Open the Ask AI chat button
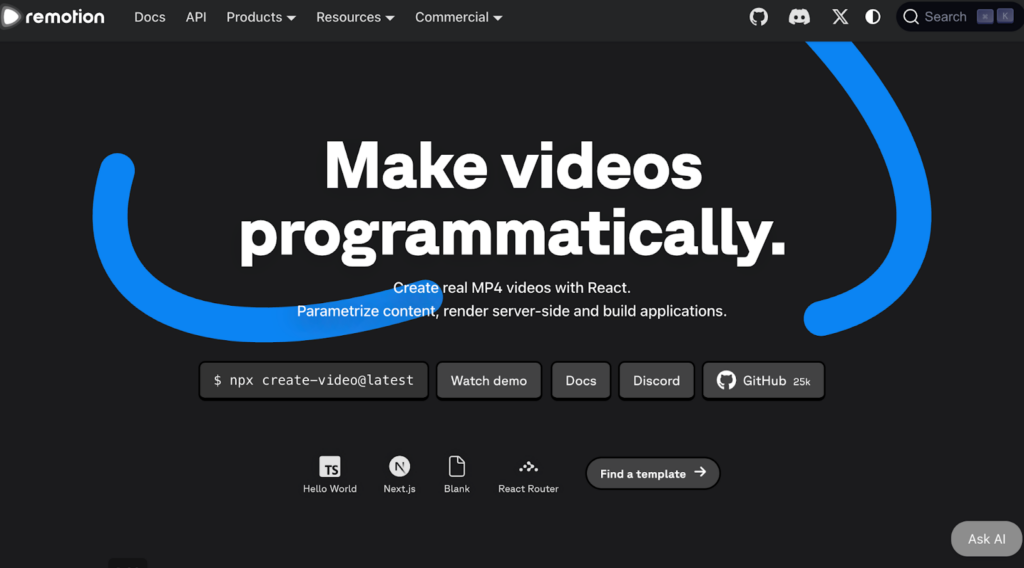This screenshot has height=568, width=1024. (986, 539)
